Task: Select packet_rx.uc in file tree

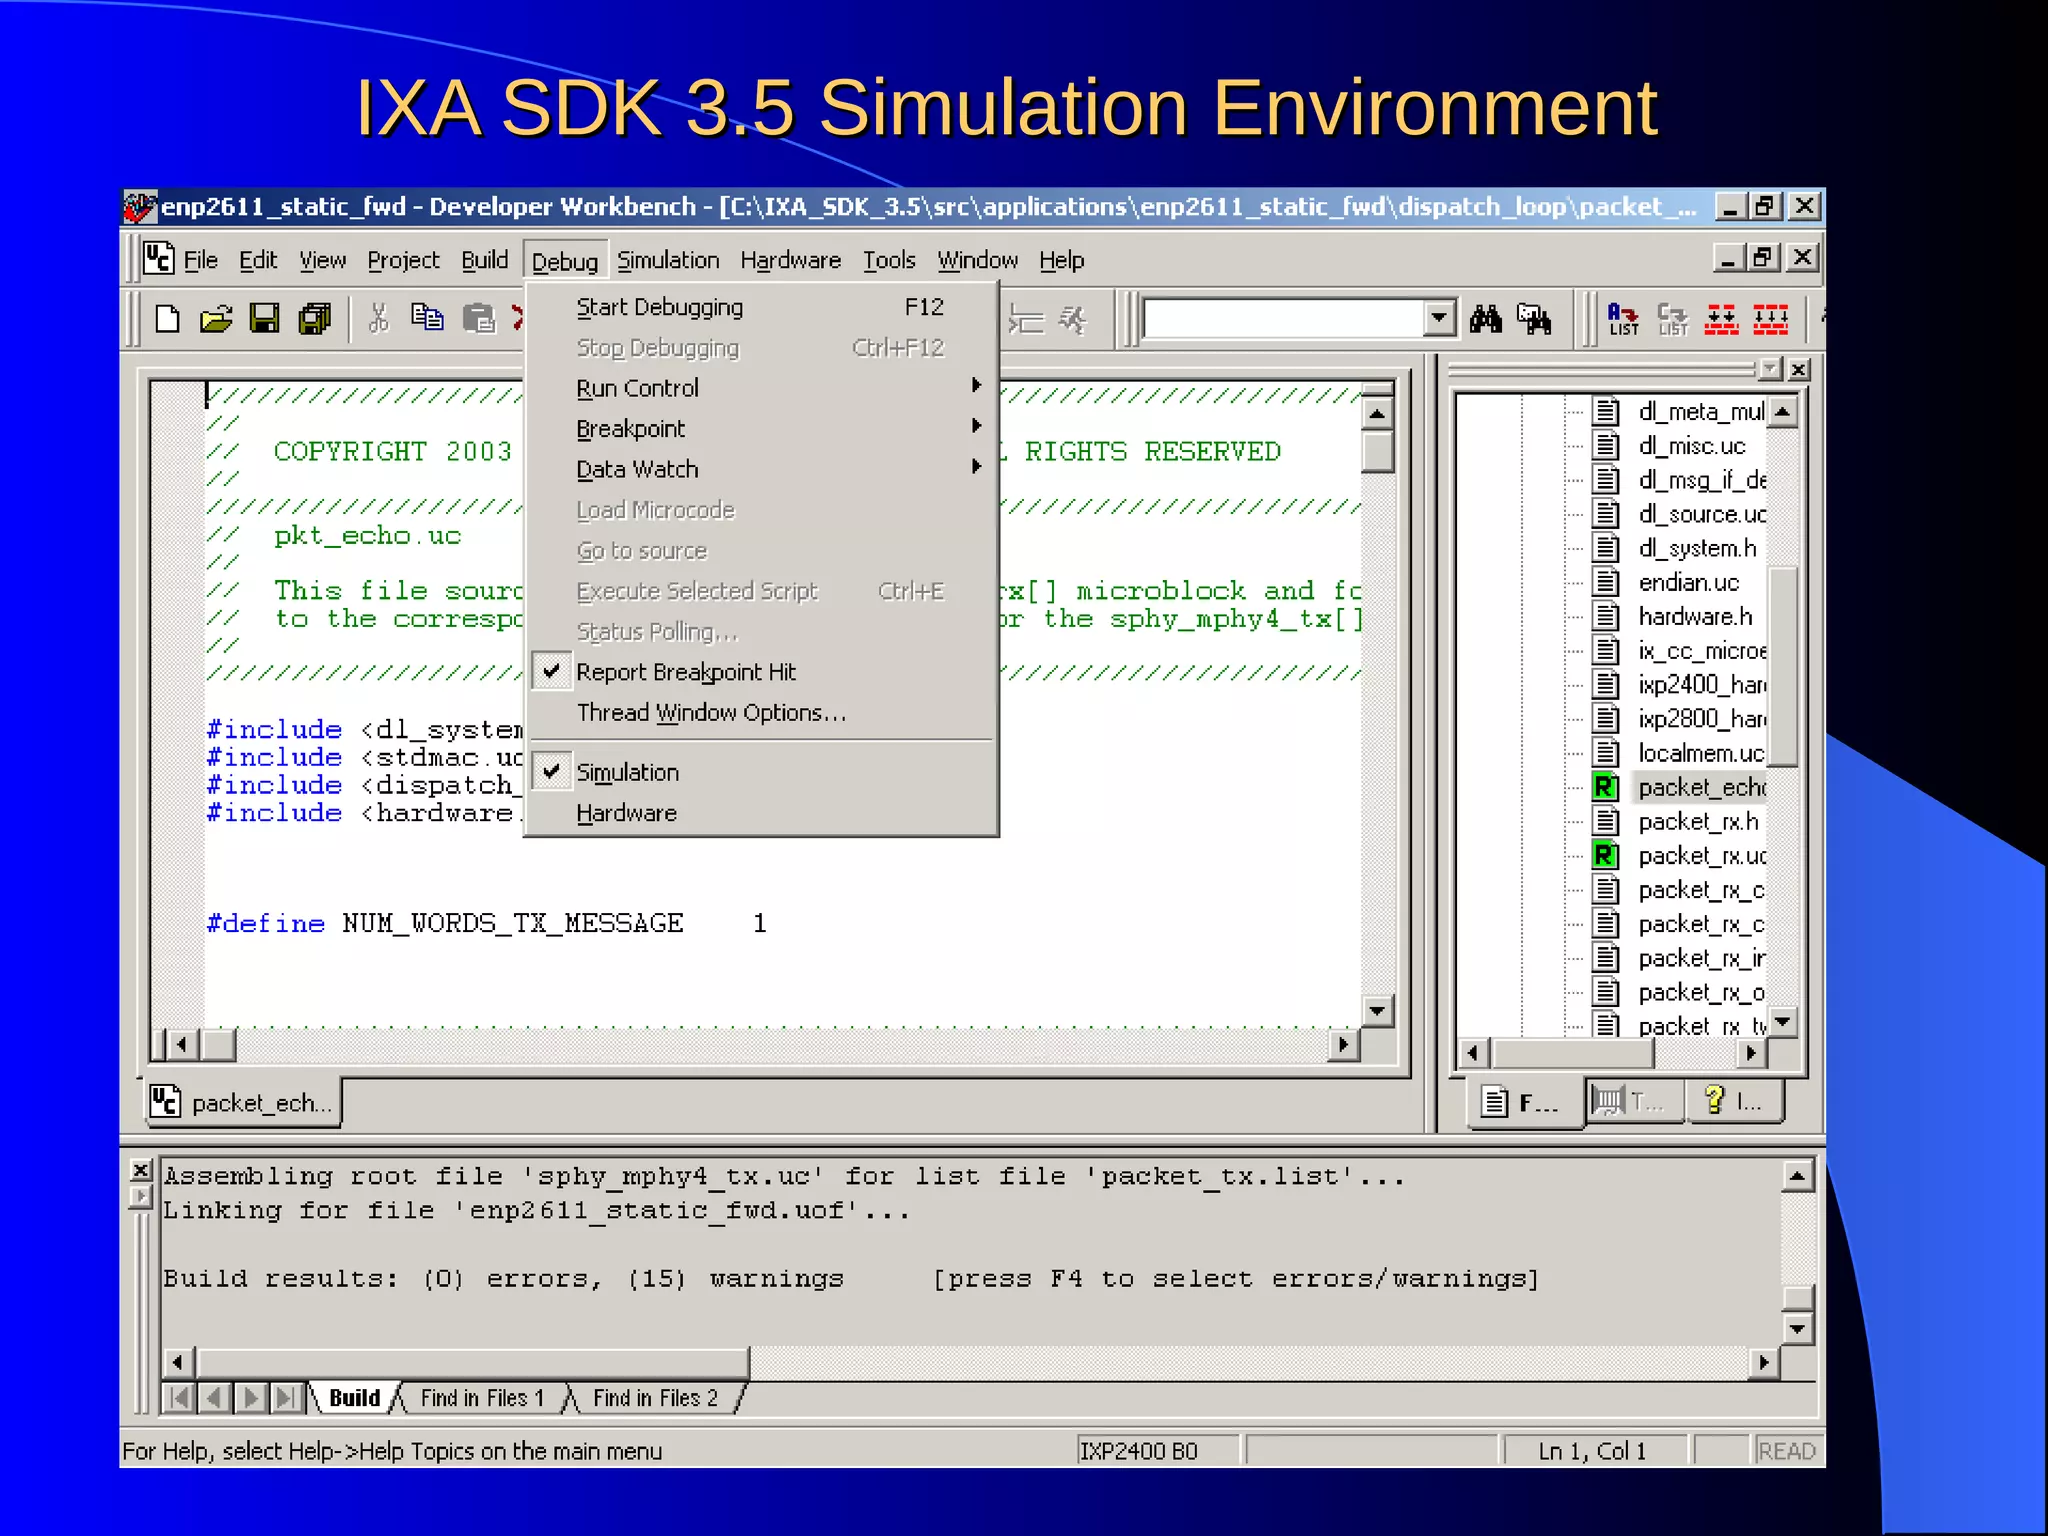Action: [1700, 856]
